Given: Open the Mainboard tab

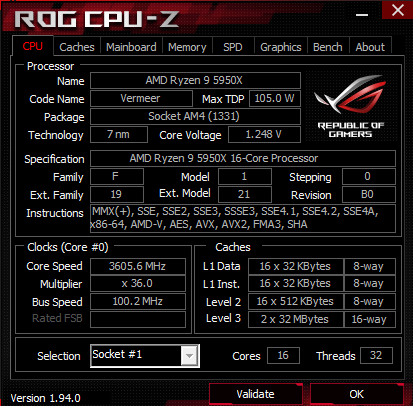Looking at the screenshot, I should click(x=131, y=47).
